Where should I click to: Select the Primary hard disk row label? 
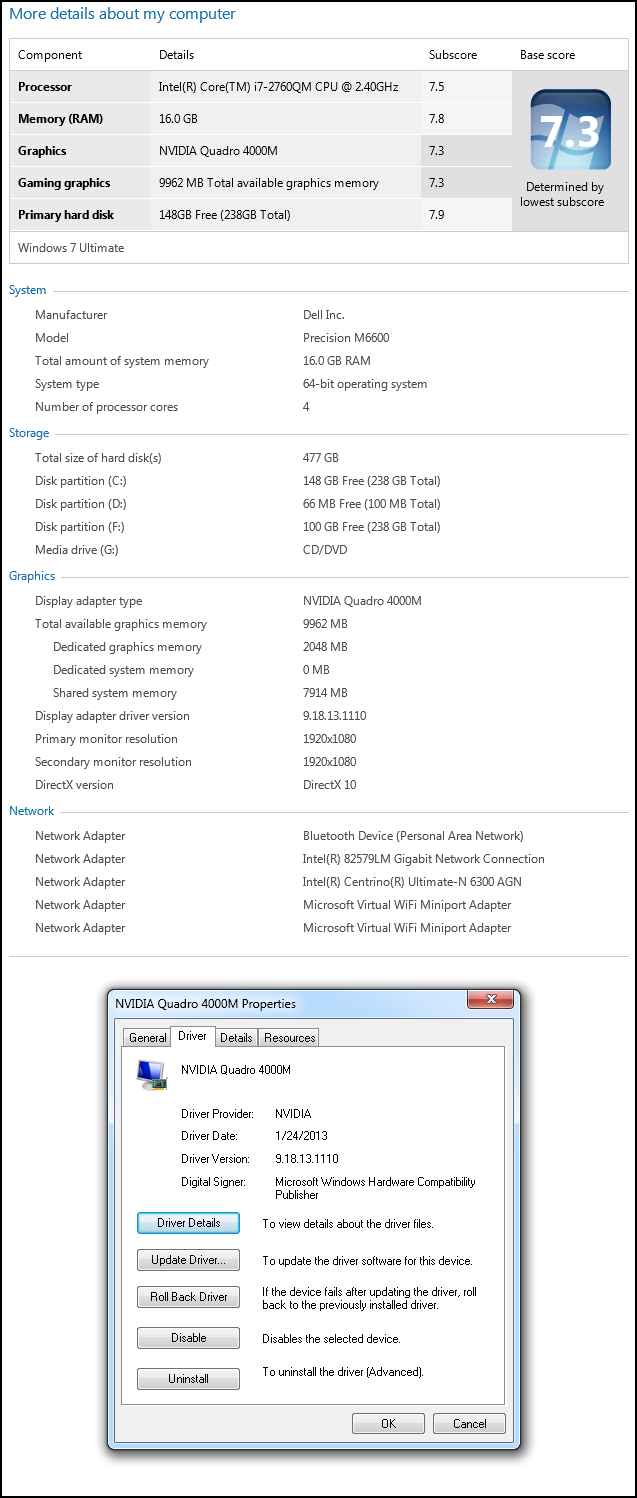[66, 215]
